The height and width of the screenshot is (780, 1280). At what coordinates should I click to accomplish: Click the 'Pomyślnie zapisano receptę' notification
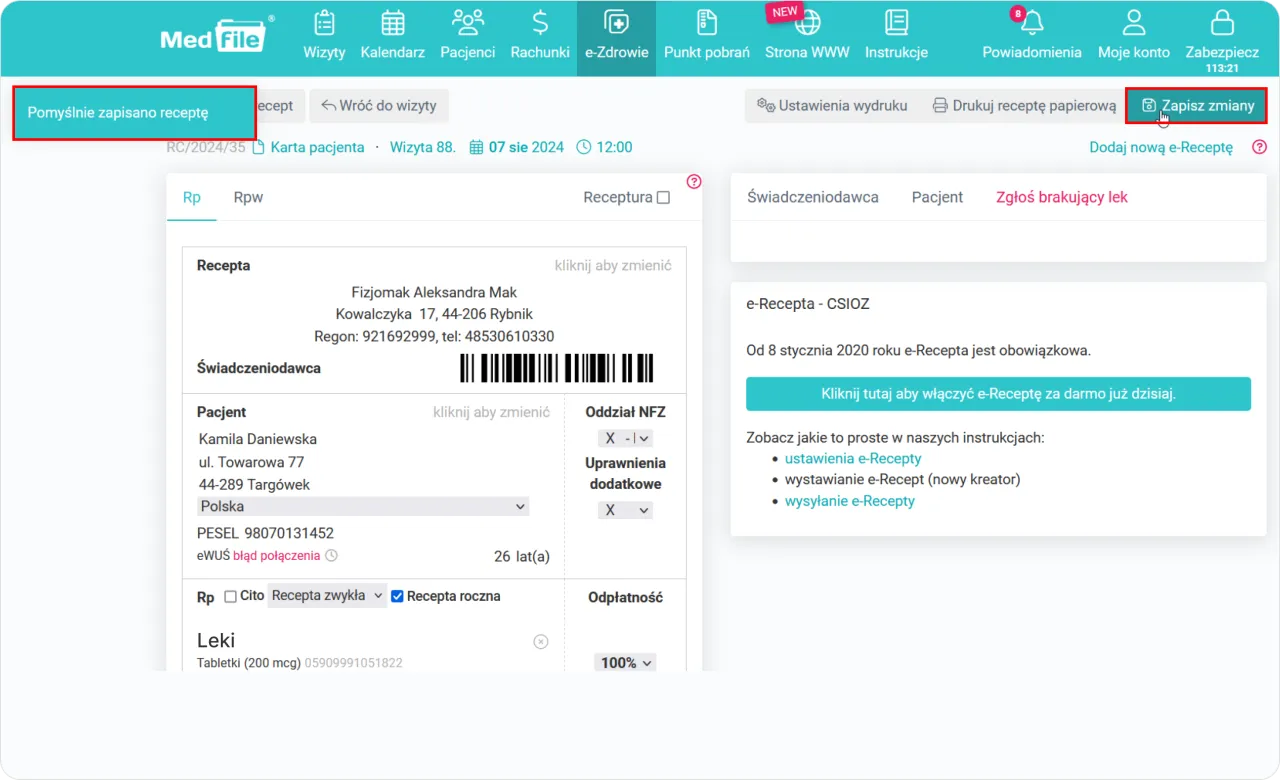coord(134,113)
